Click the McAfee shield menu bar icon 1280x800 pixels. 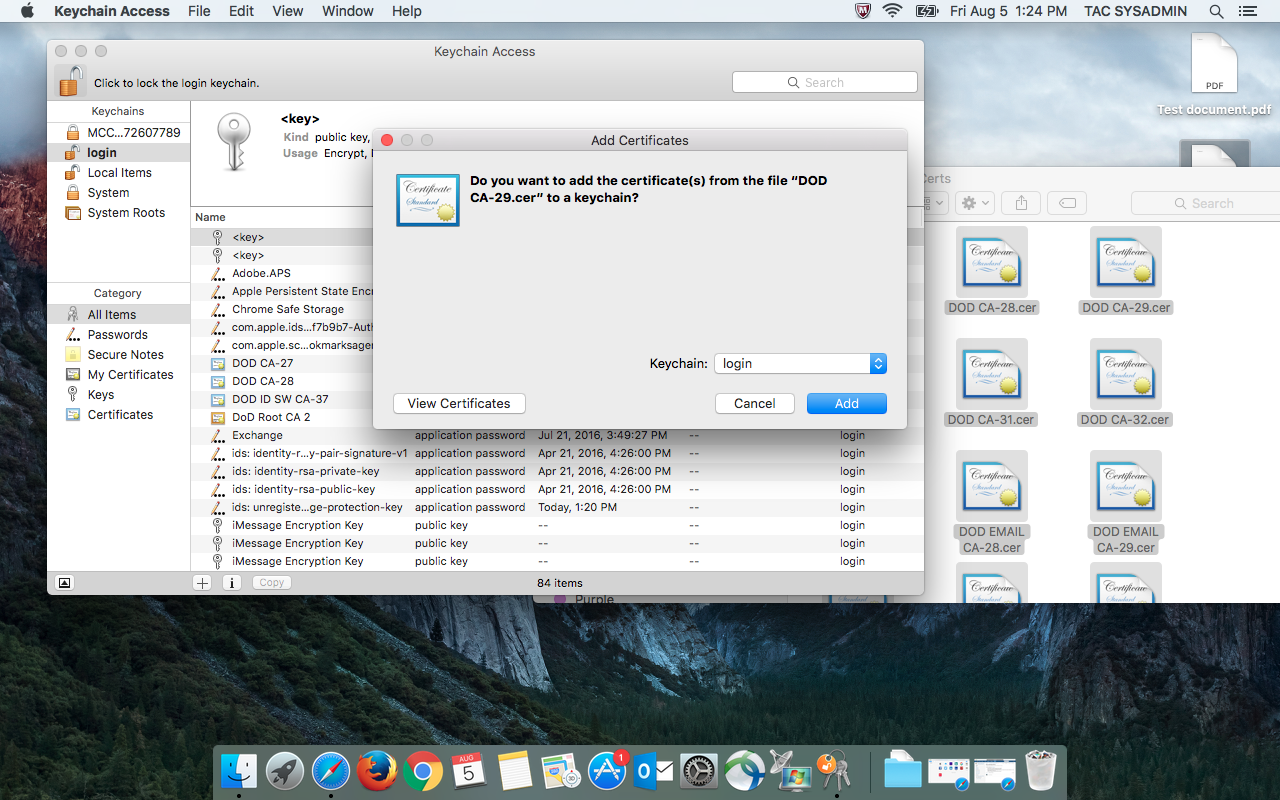pyautogui.click(x=863, y=11)
